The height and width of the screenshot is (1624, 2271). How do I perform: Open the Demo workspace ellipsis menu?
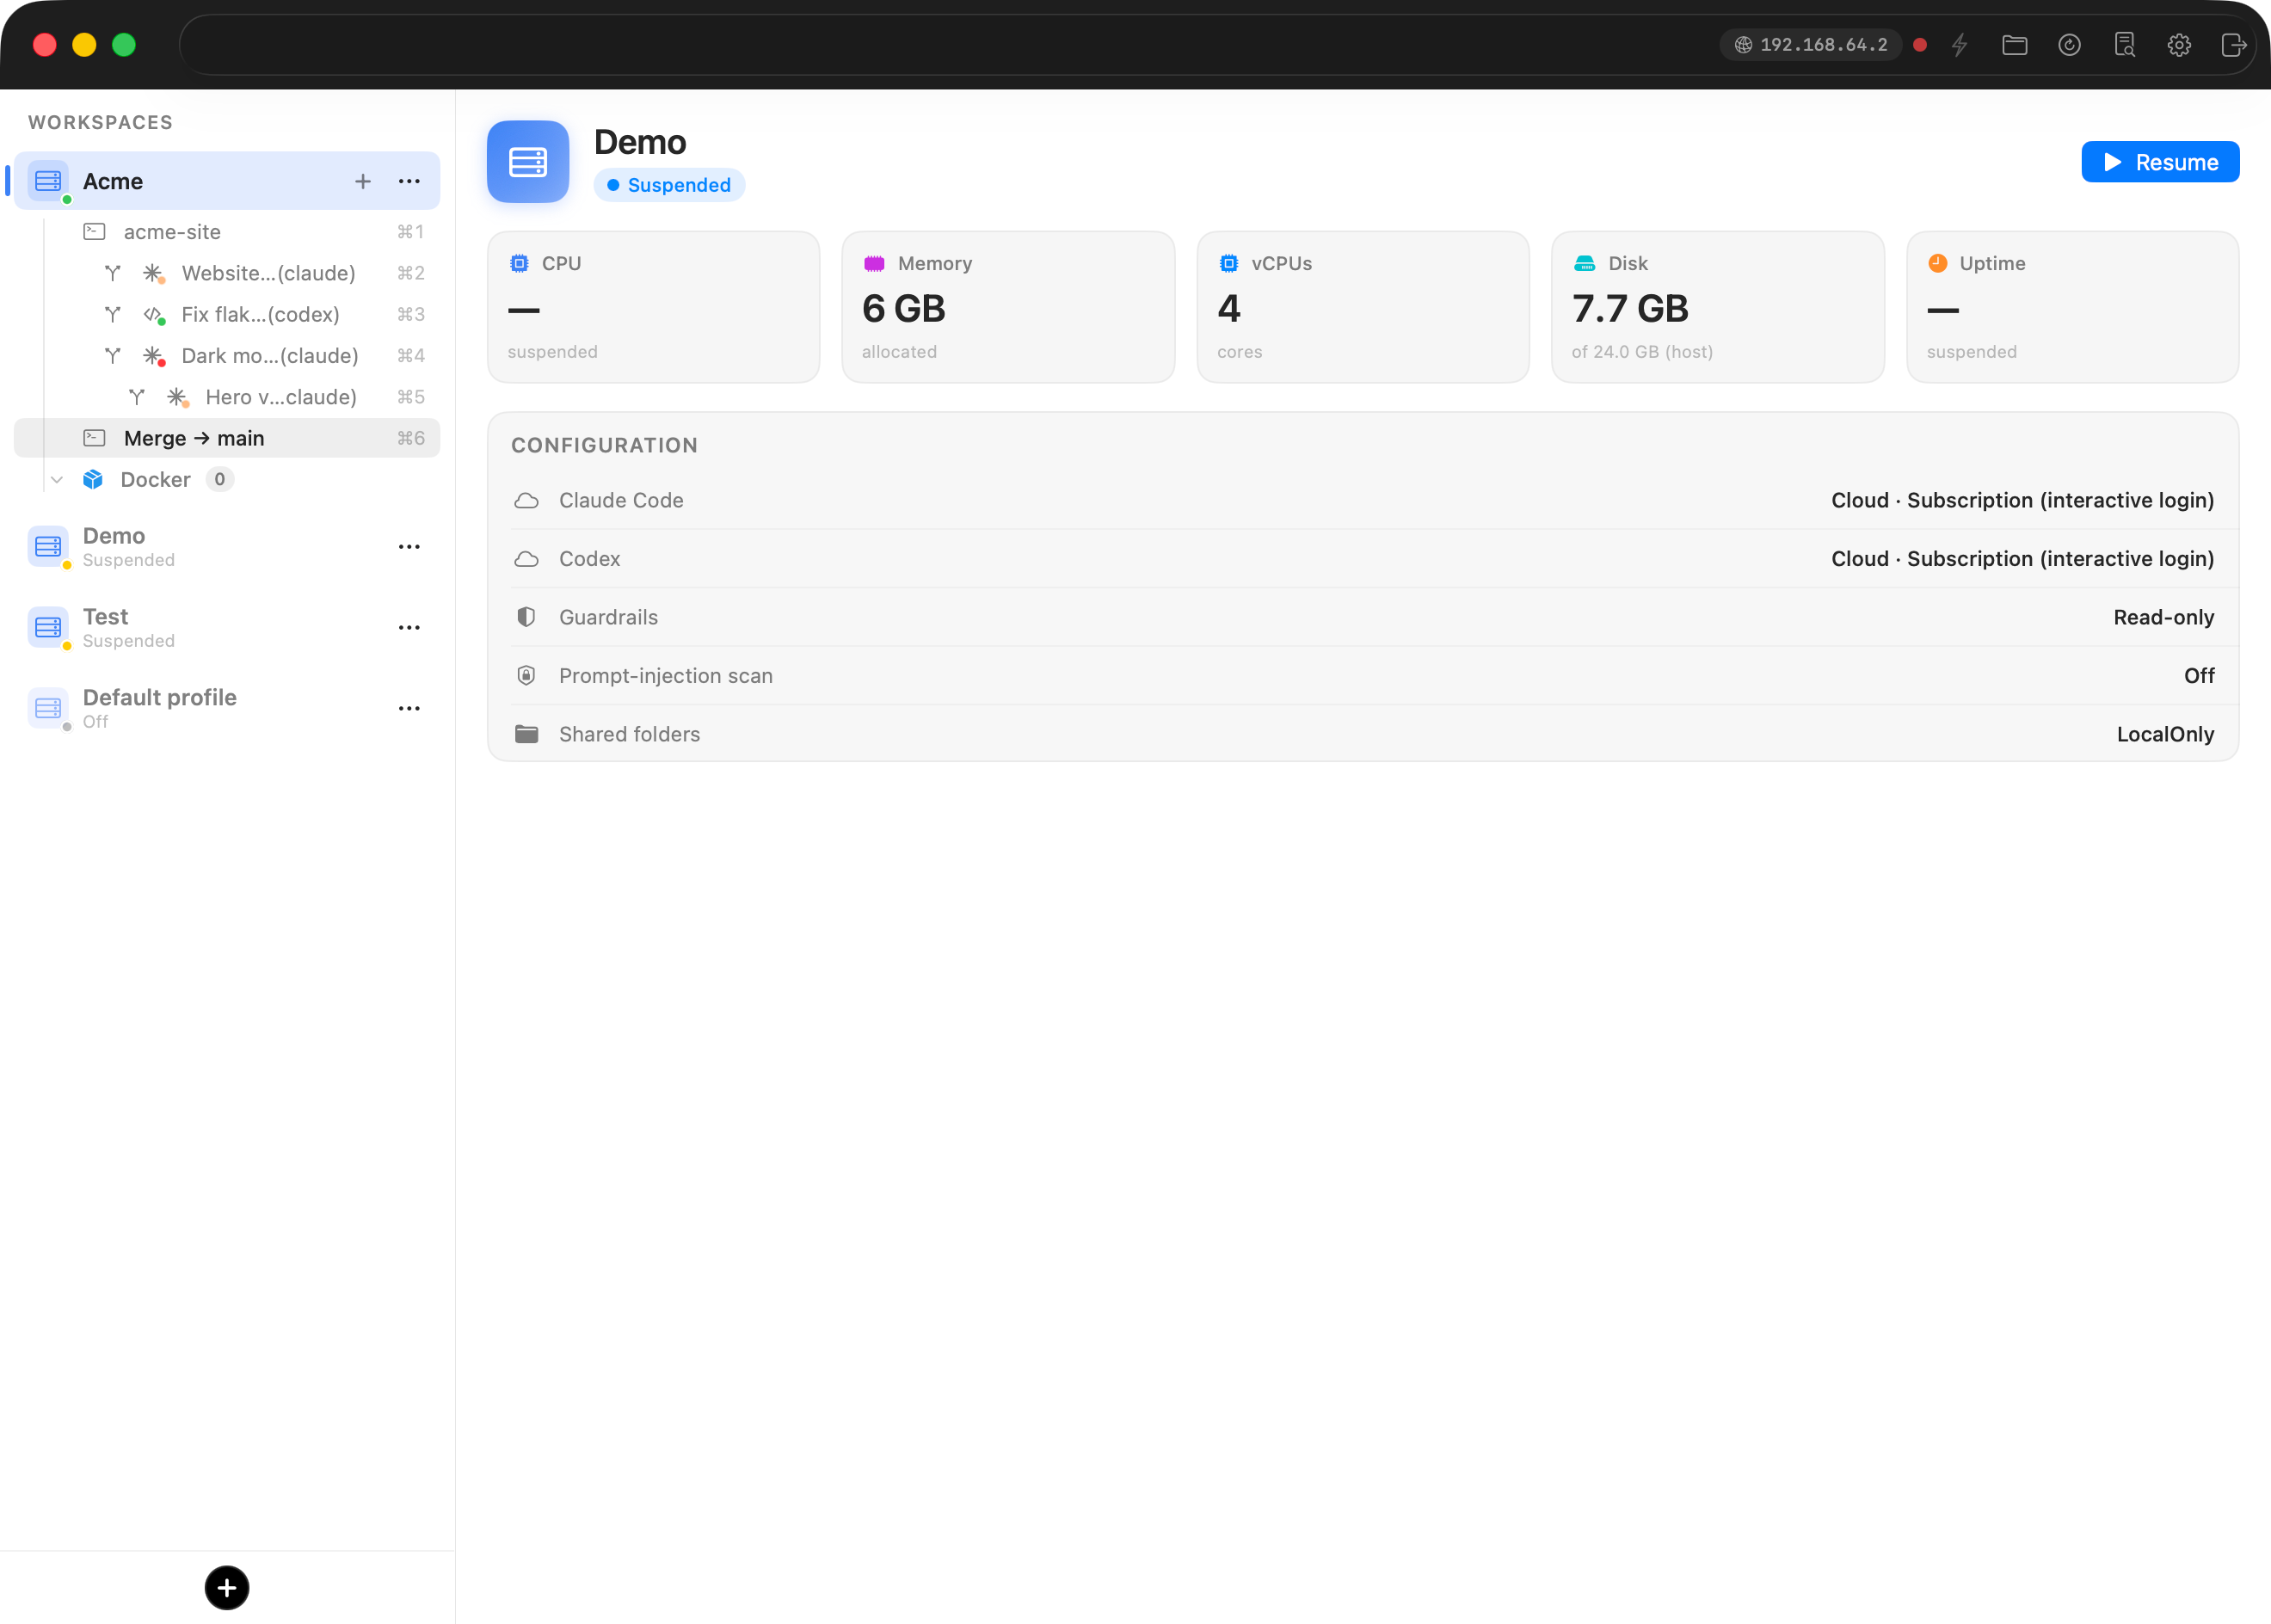409,546
